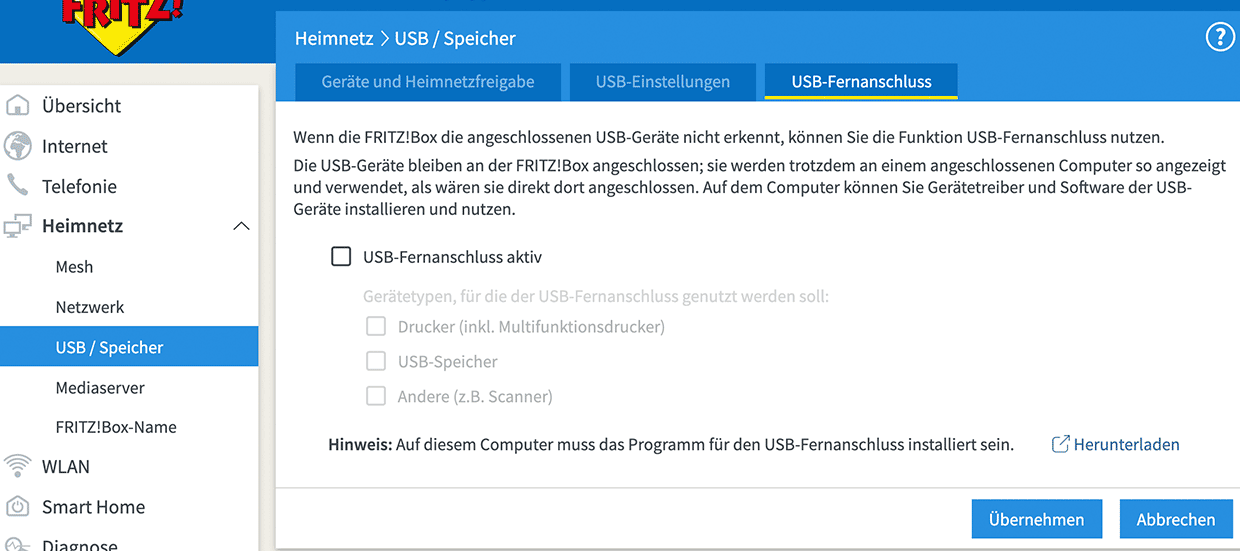Switch to Geräte und Heimnetzfreigabe tab

click(x=427, y=82)
